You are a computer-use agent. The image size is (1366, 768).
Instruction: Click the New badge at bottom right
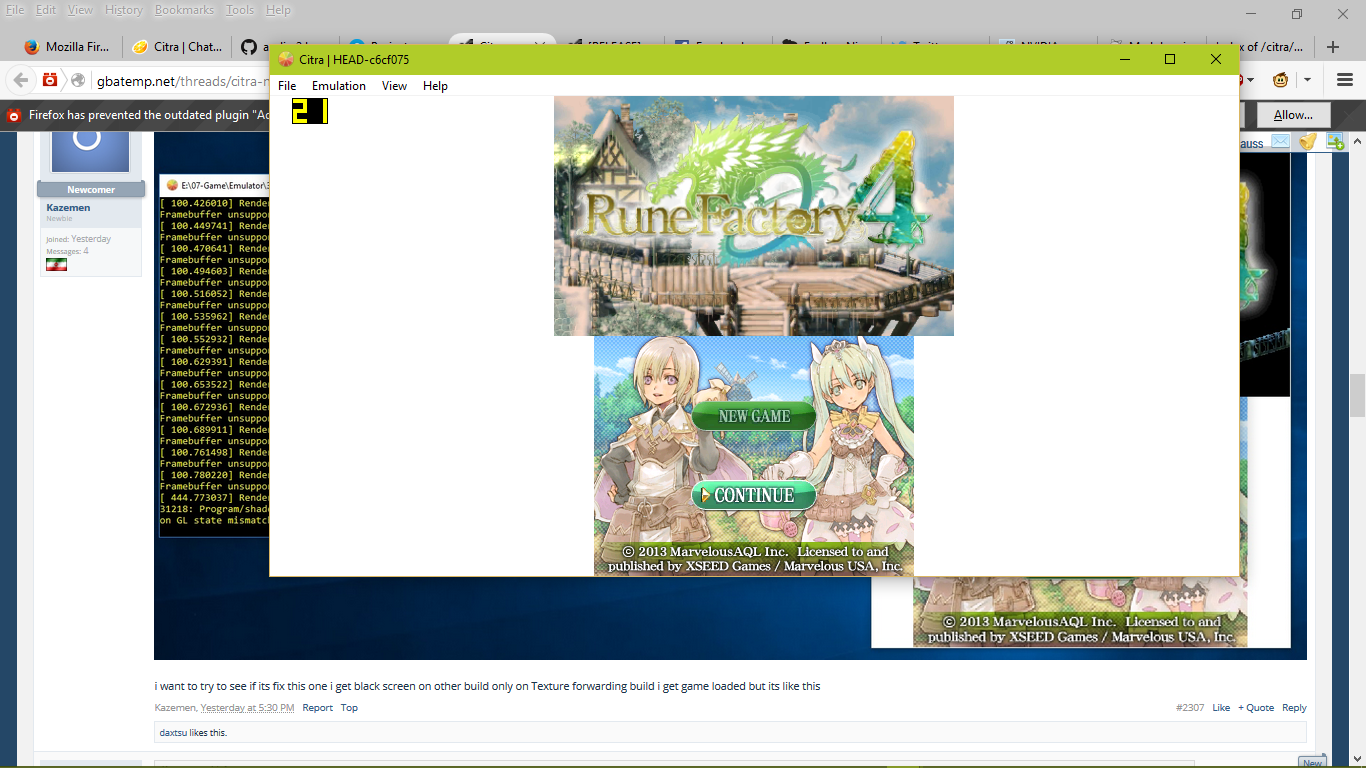coord(1312,762)
